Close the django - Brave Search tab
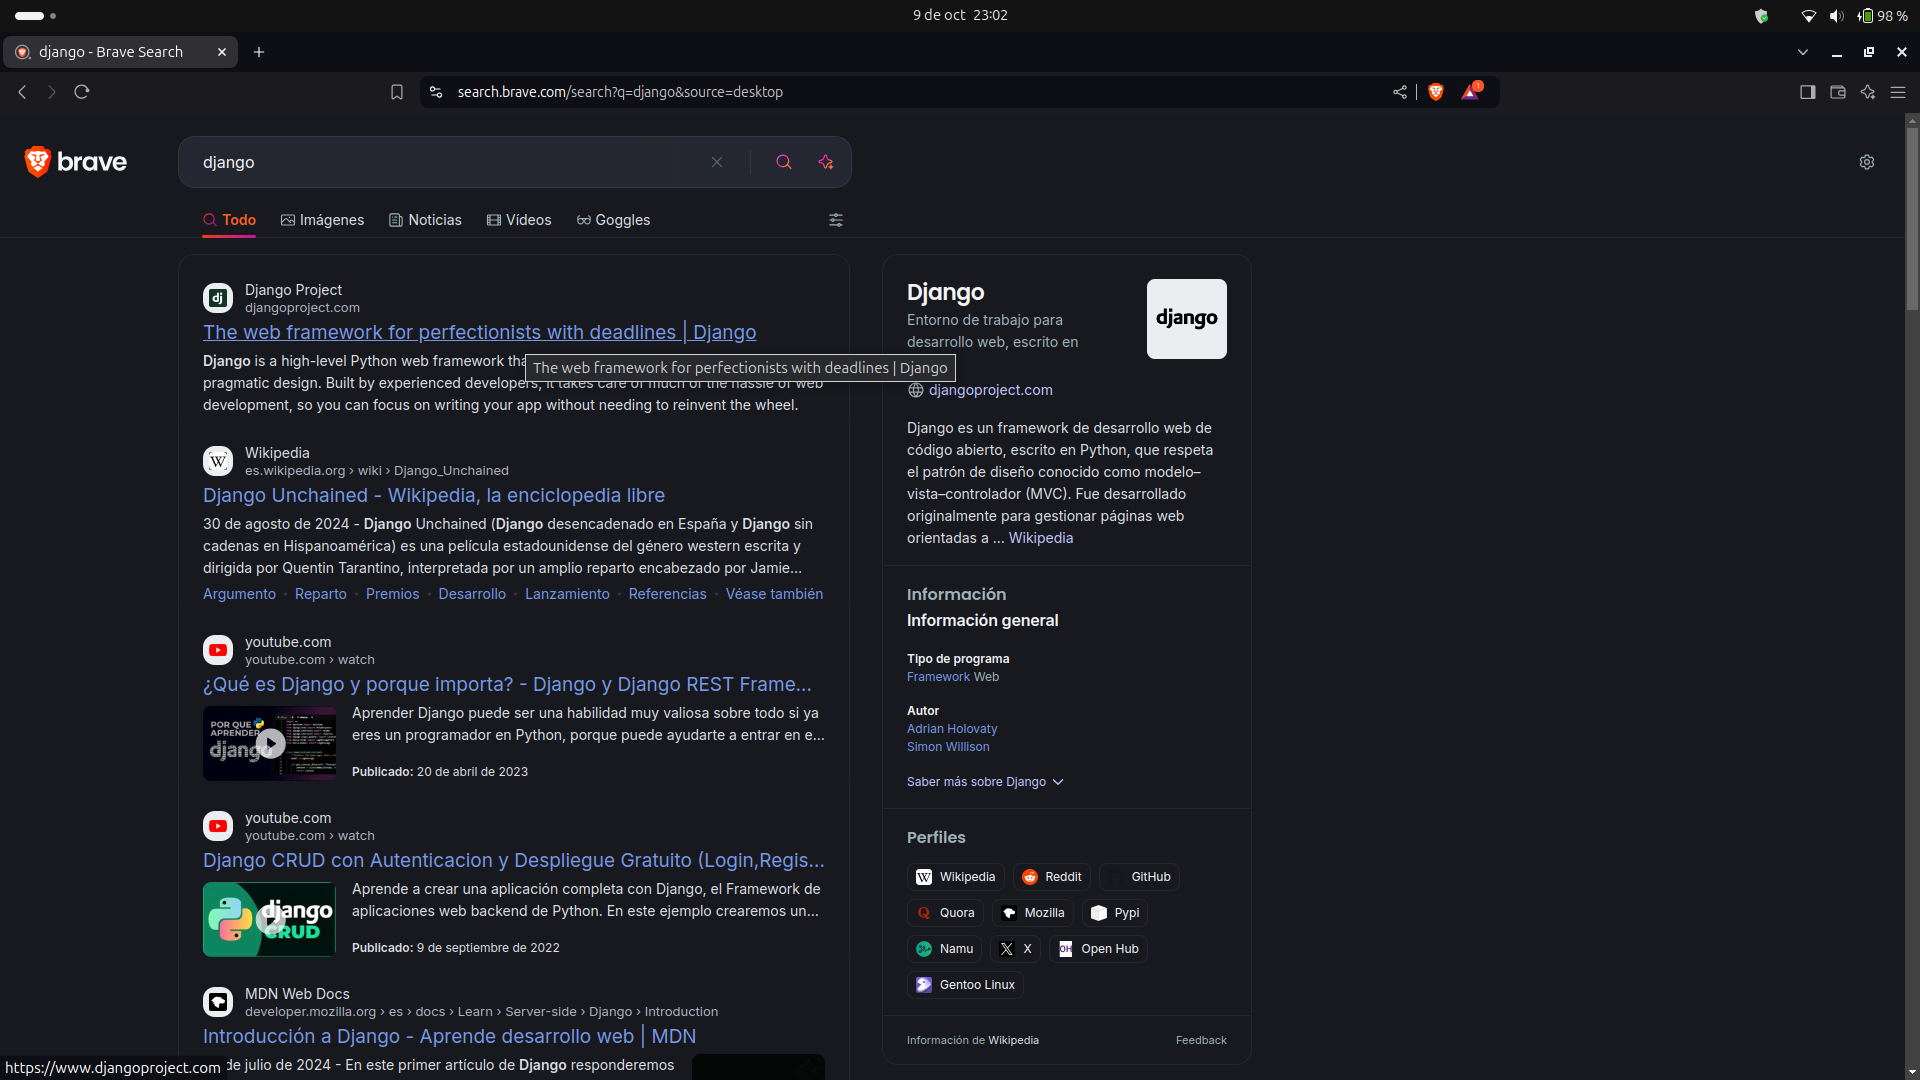The width and height of the screenshot is (1920, 1080). point(222,52)
